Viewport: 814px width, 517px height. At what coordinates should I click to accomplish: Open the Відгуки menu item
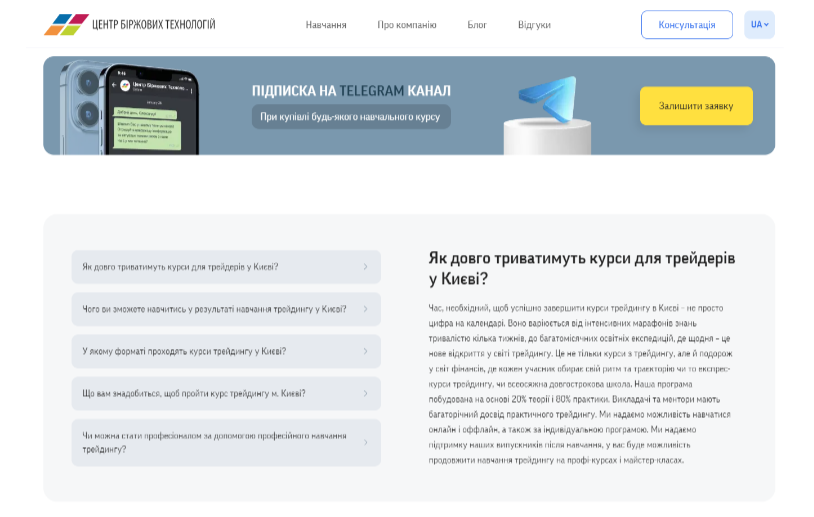pyautogui.click(x=534, y=25)
